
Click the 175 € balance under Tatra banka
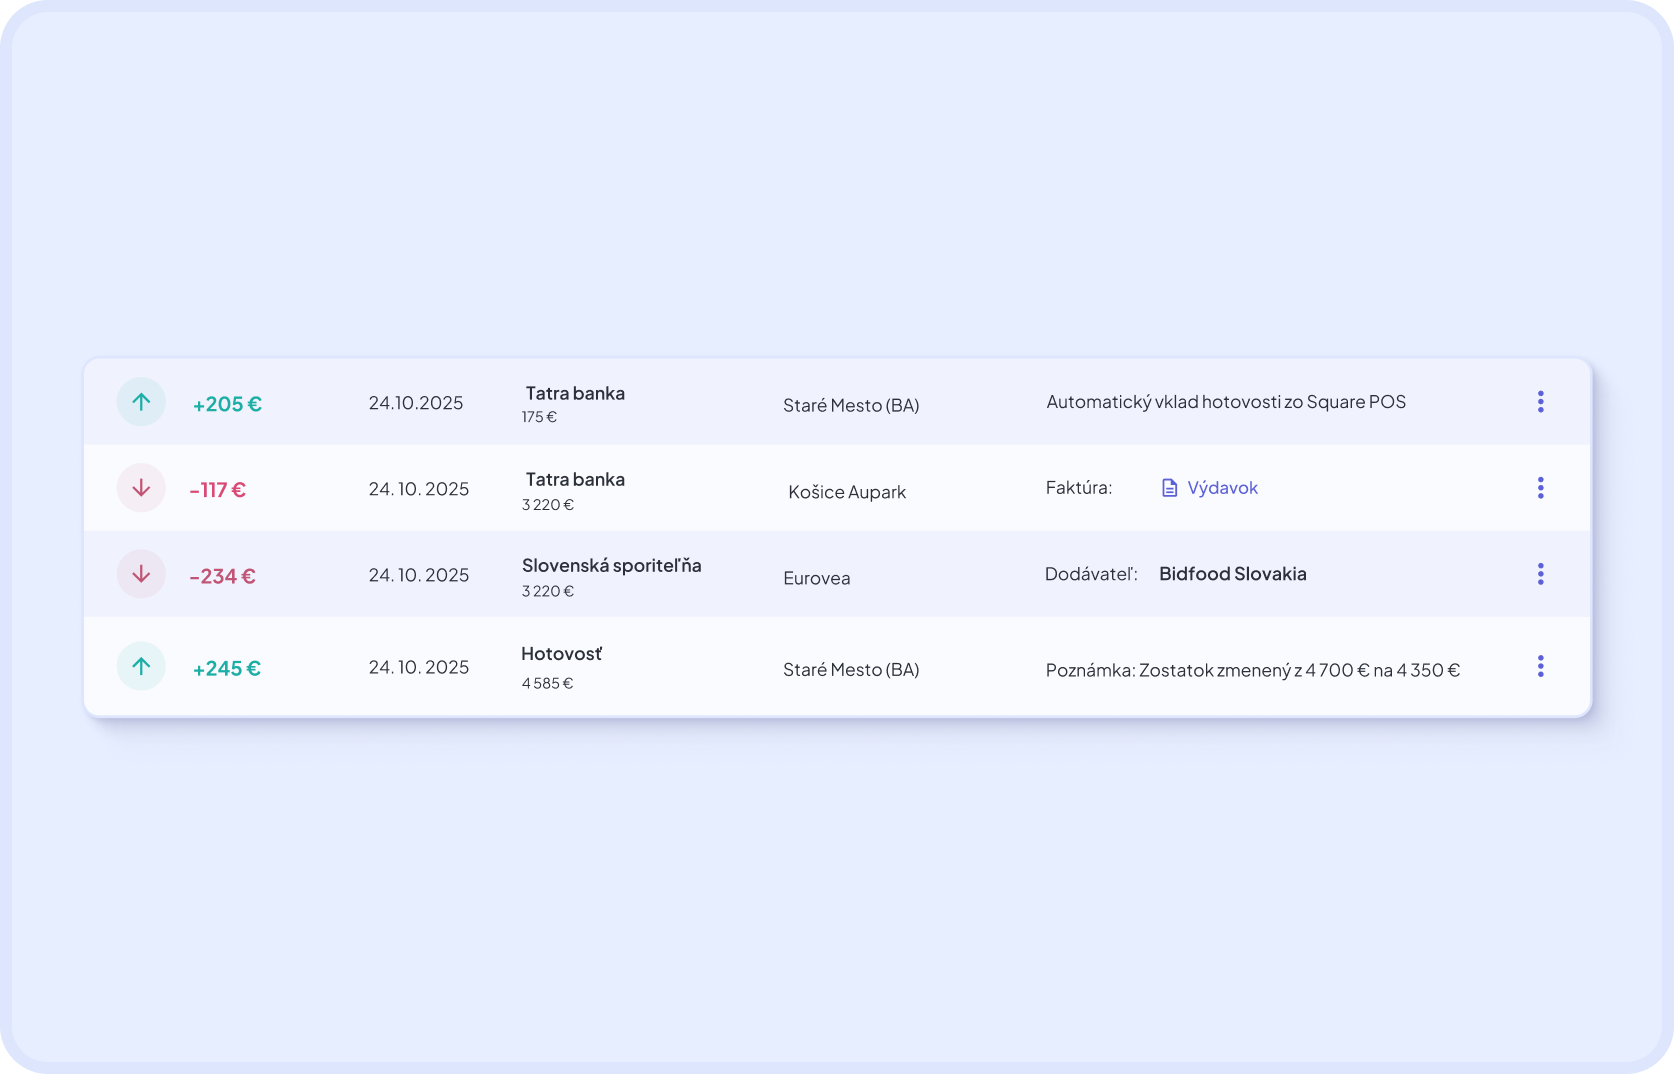[539, 417]
